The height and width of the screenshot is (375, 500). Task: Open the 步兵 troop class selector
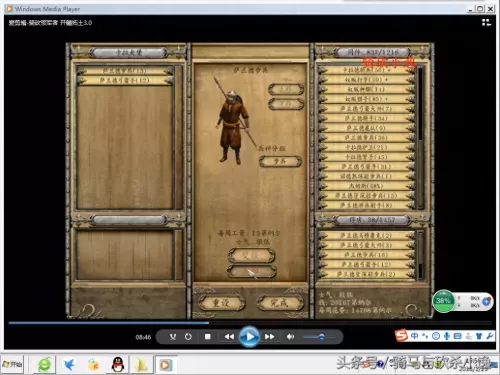point(280,161)
